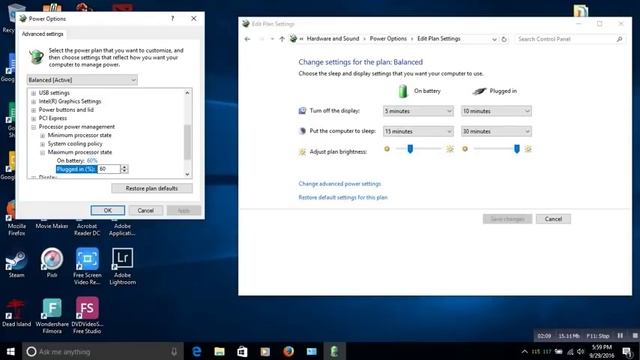Click Restore plan defaults button
Viewport: 640px width, 360px height.
(152, 188)
